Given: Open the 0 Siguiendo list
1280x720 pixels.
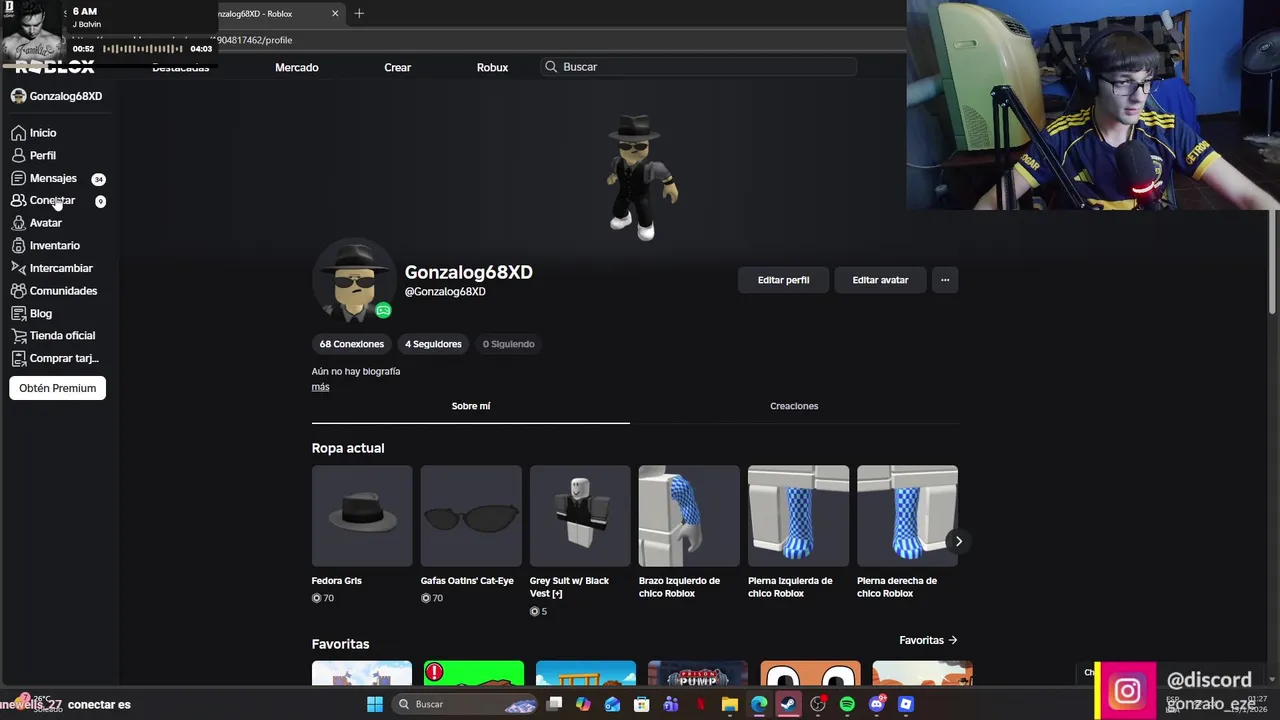Looking at the screenshot, I should (x=508, y=344).
